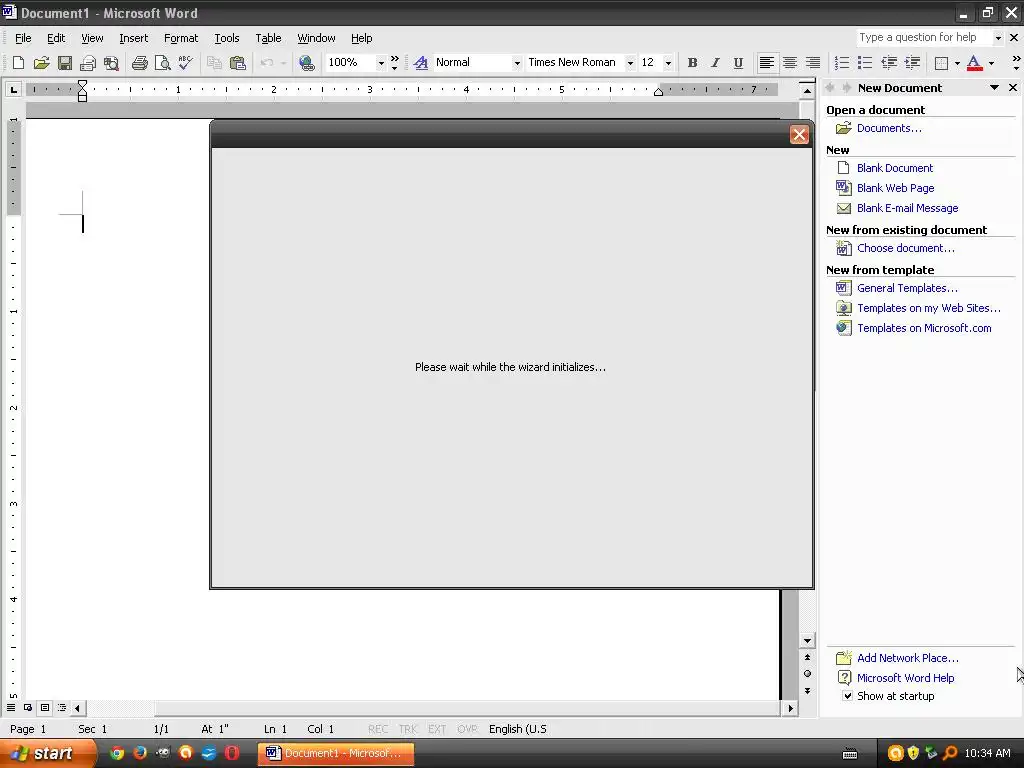Screen dimensions: 1024x768
Task: Click the Search toolbar icon
Action: click(112, 63)
